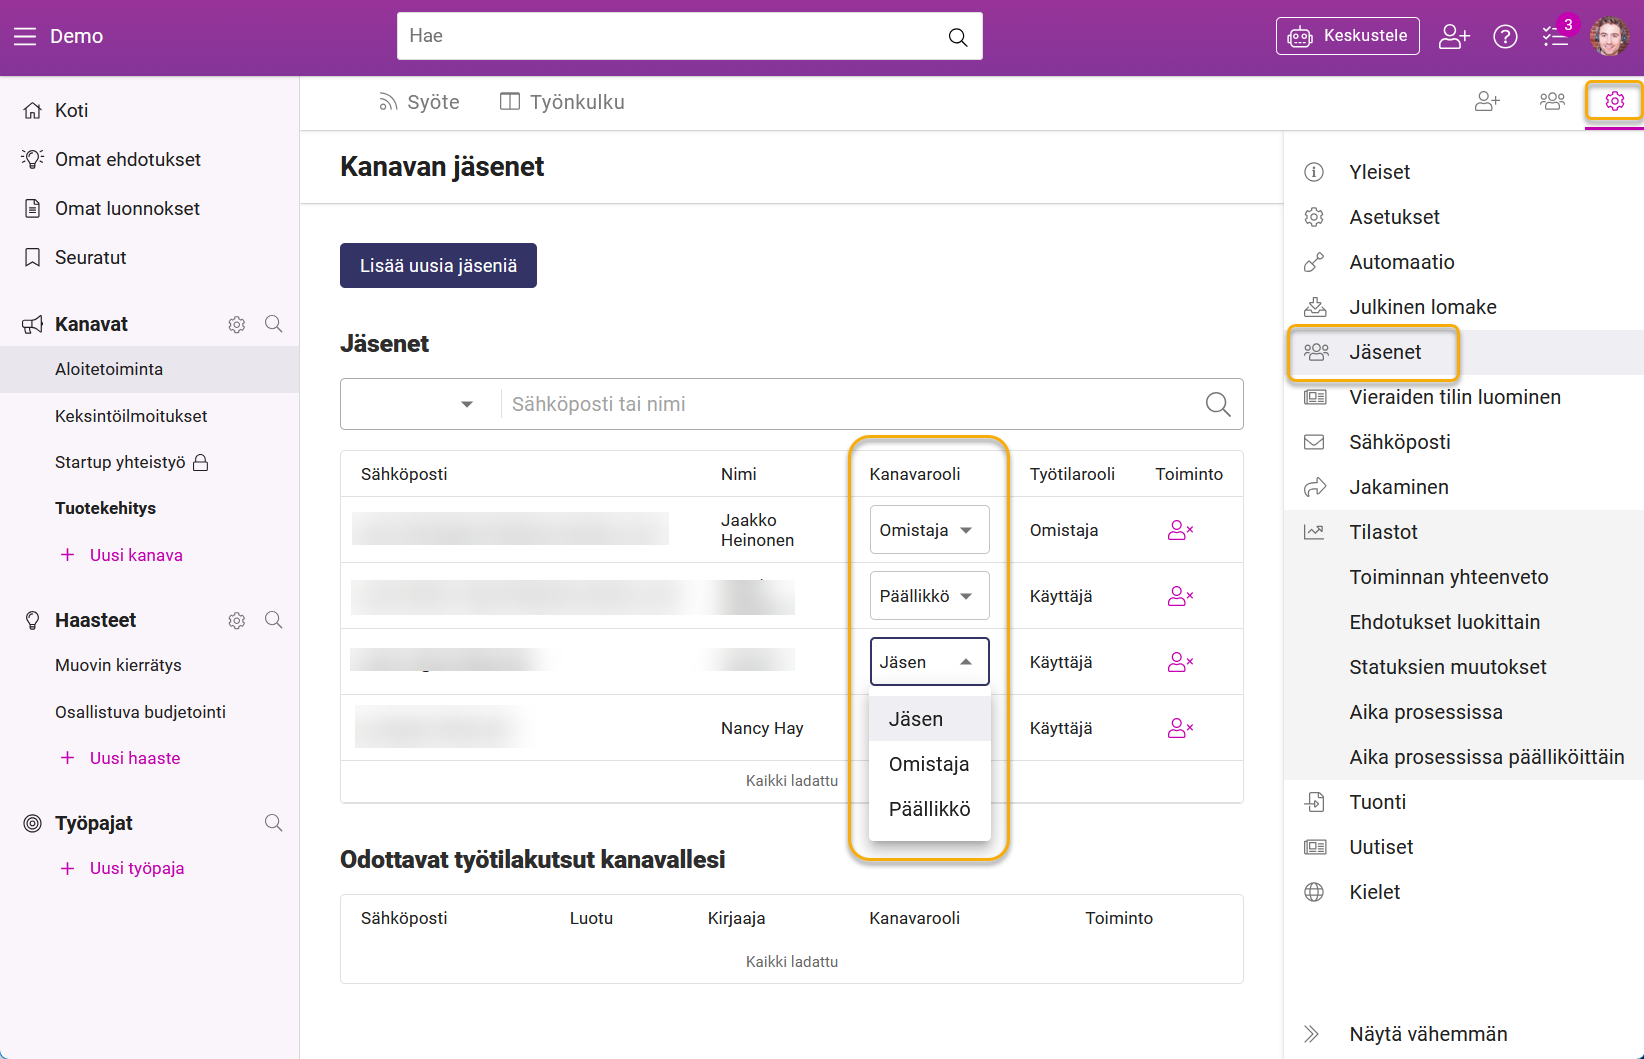The image size is (1644, 1059).
Task: Choose Päällikkö in the open role list
Action: (x=929, y=809)
